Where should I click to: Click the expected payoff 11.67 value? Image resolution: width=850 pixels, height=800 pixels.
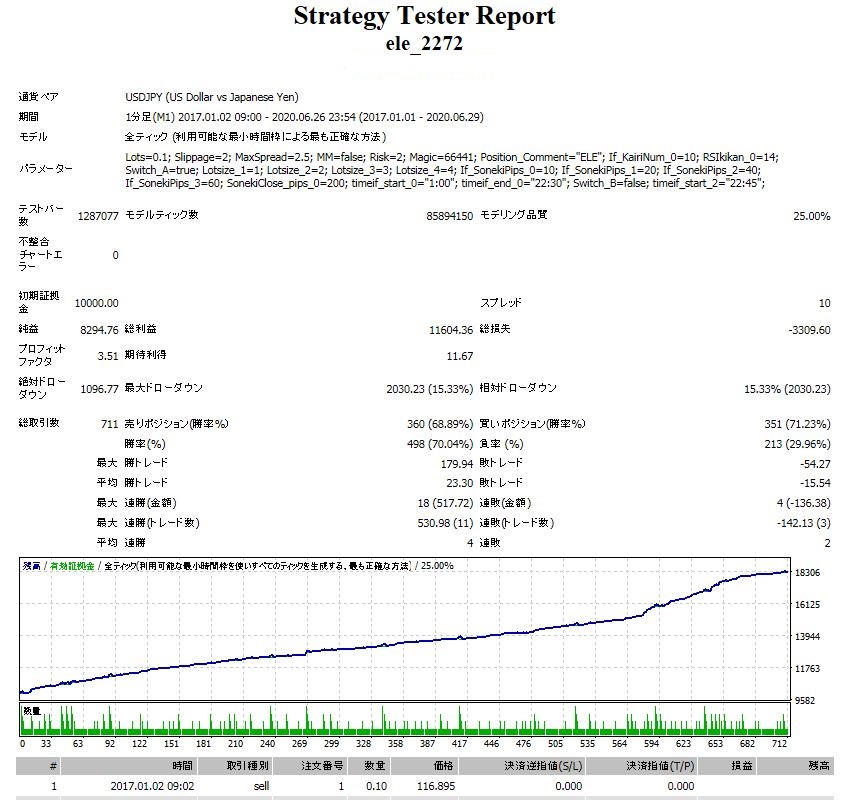click(x=460, y=356)
